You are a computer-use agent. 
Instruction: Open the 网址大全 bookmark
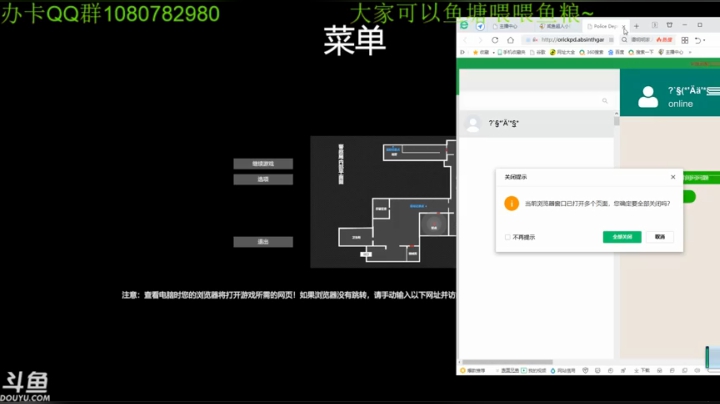[x=562, y=52]
